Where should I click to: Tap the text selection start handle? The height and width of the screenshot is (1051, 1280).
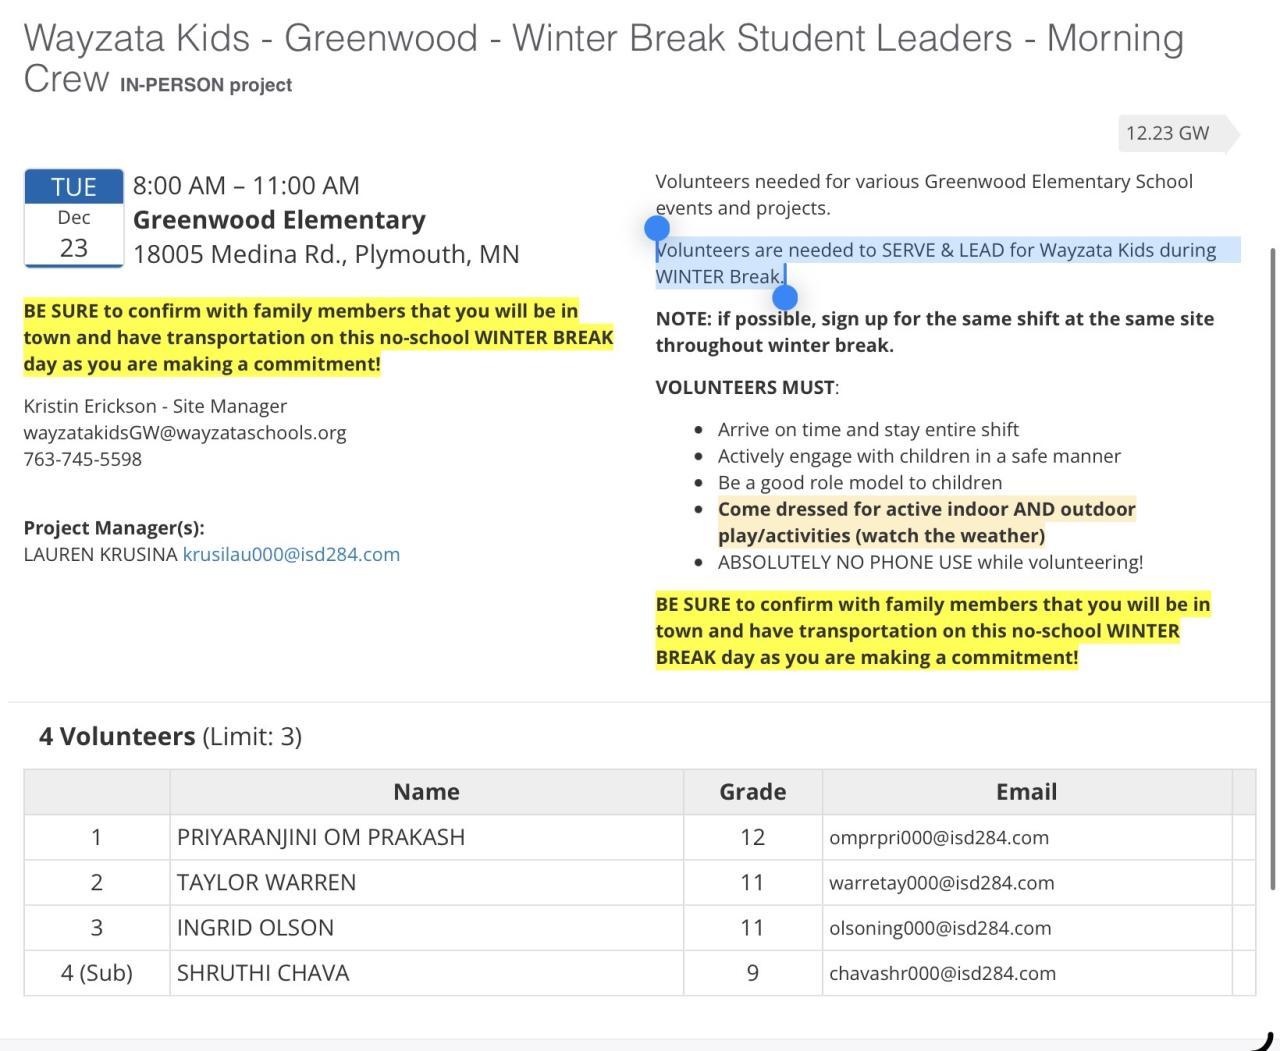pyautogui.click(x=657, y=229)
